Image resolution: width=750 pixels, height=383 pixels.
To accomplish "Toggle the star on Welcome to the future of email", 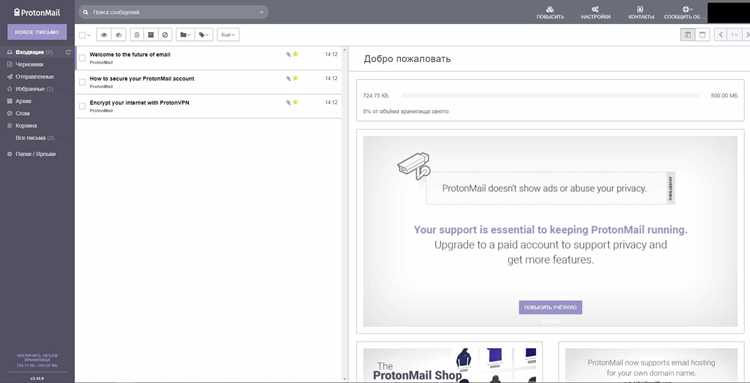I will (296, 54).
